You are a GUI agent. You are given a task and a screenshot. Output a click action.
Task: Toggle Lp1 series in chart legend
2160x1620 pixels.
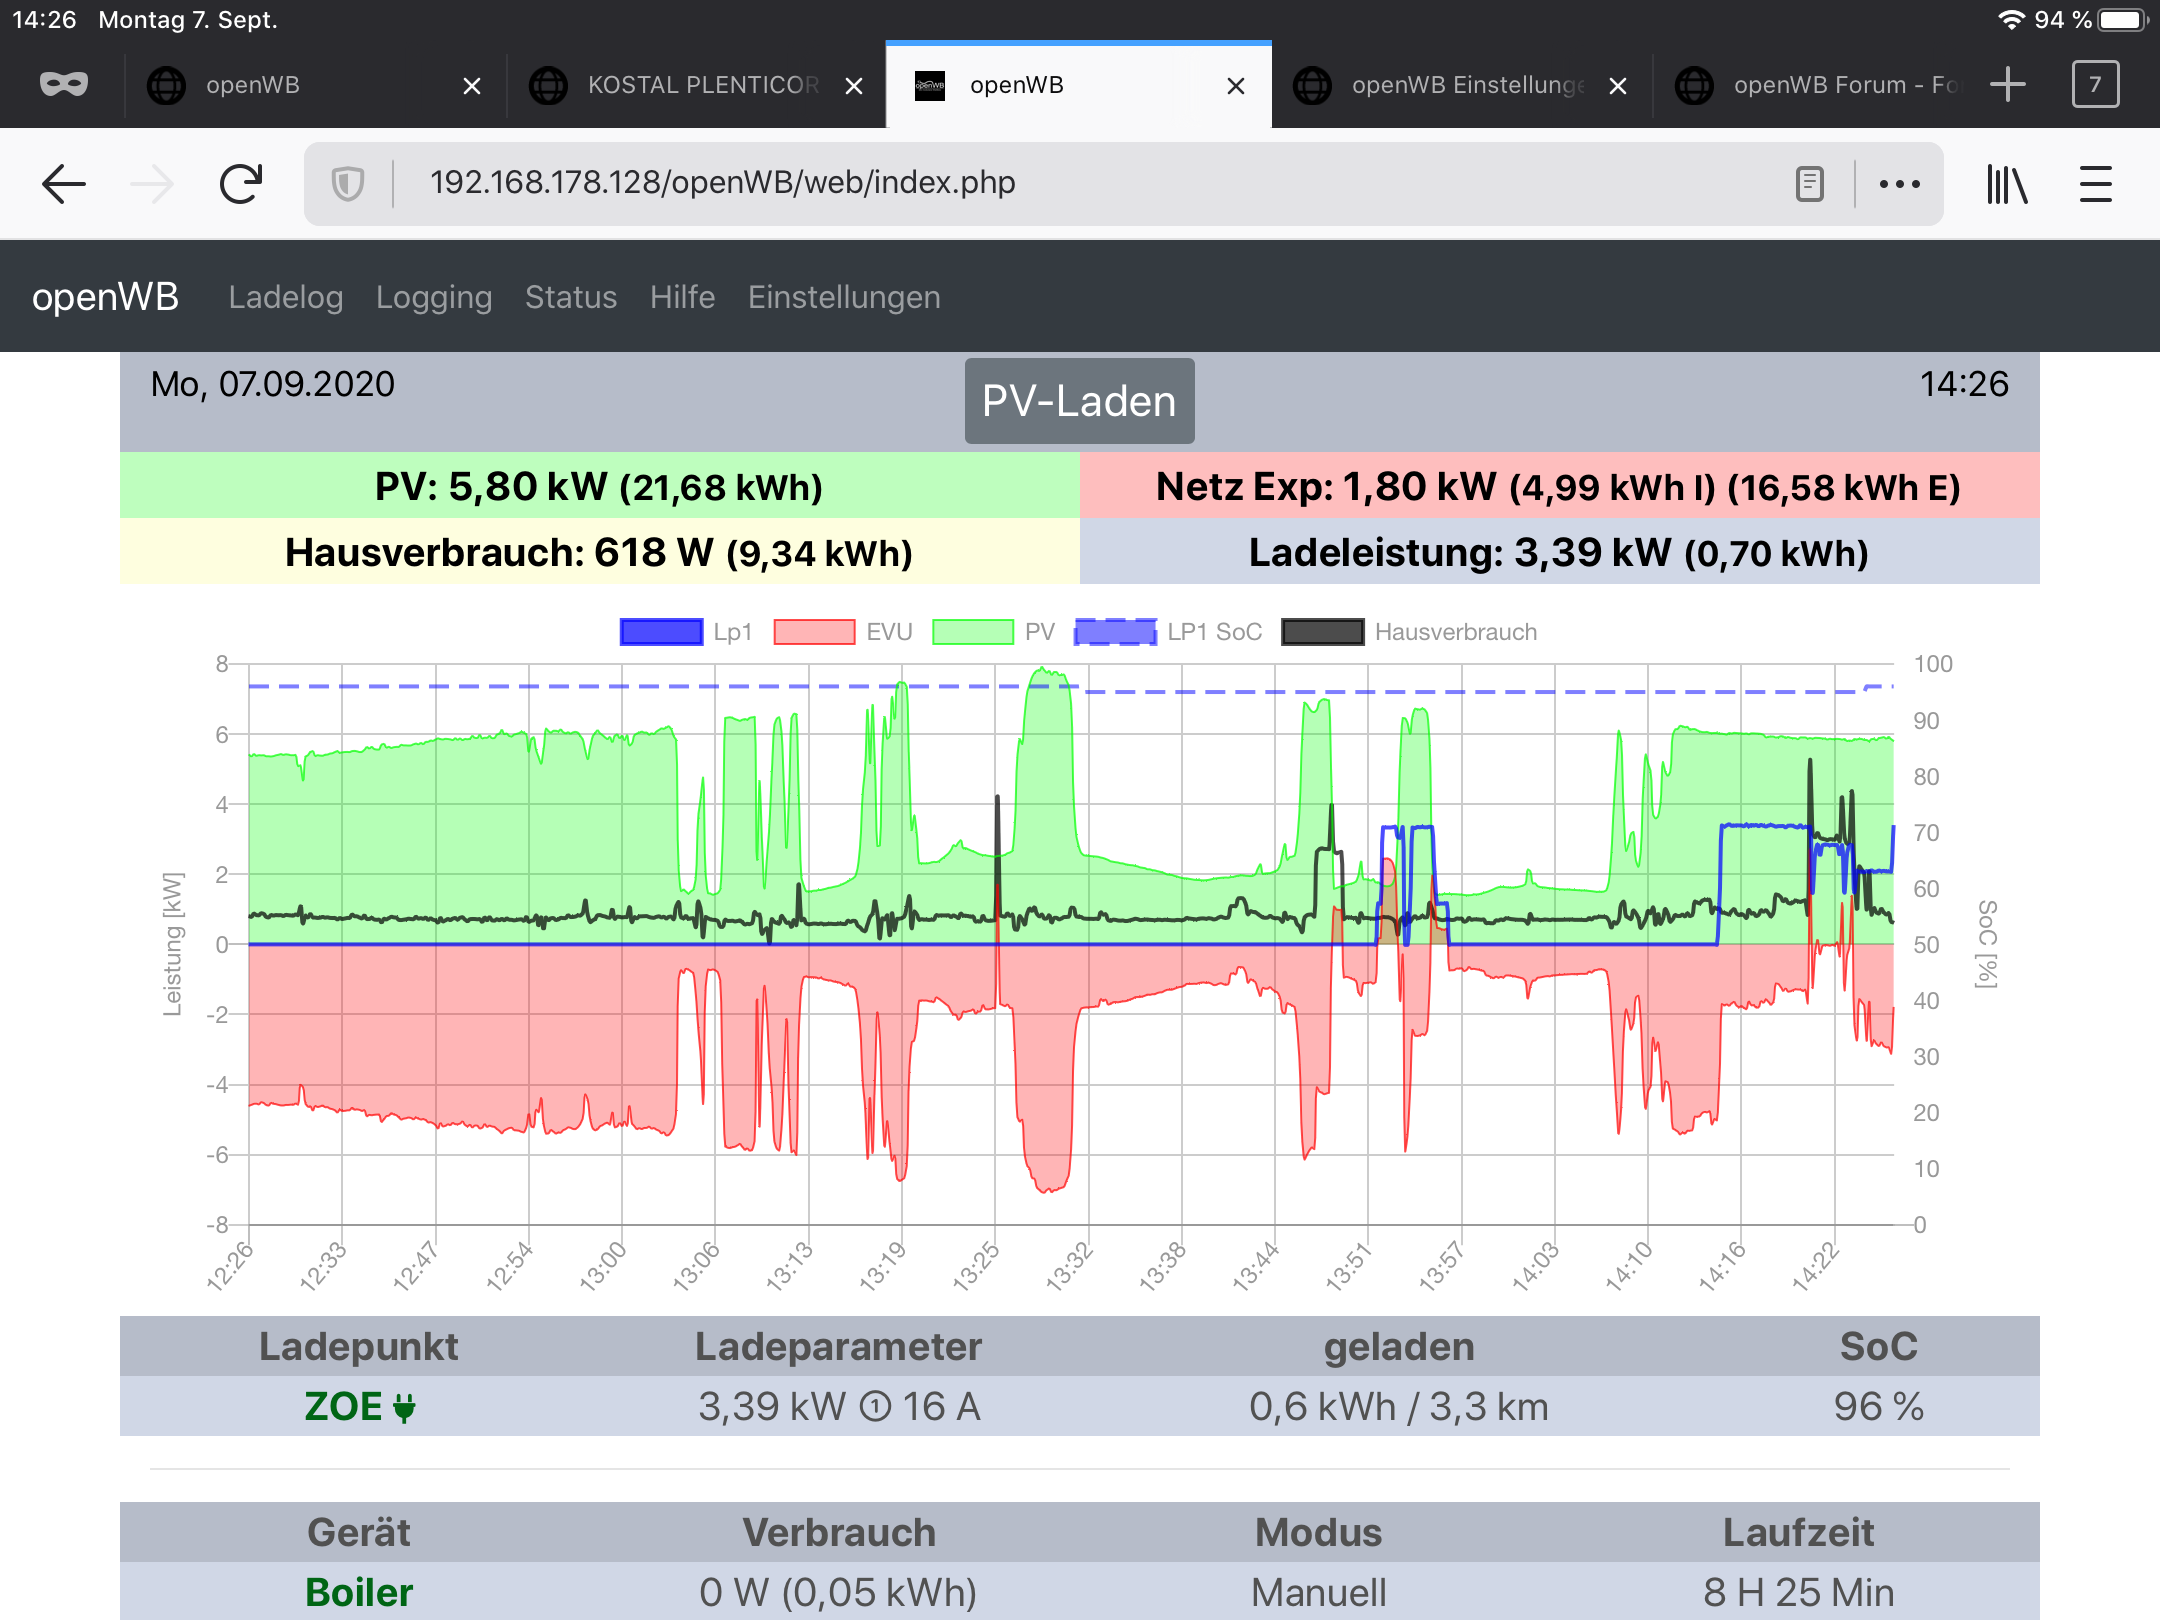pyautogui.click(x=661, y=632)
